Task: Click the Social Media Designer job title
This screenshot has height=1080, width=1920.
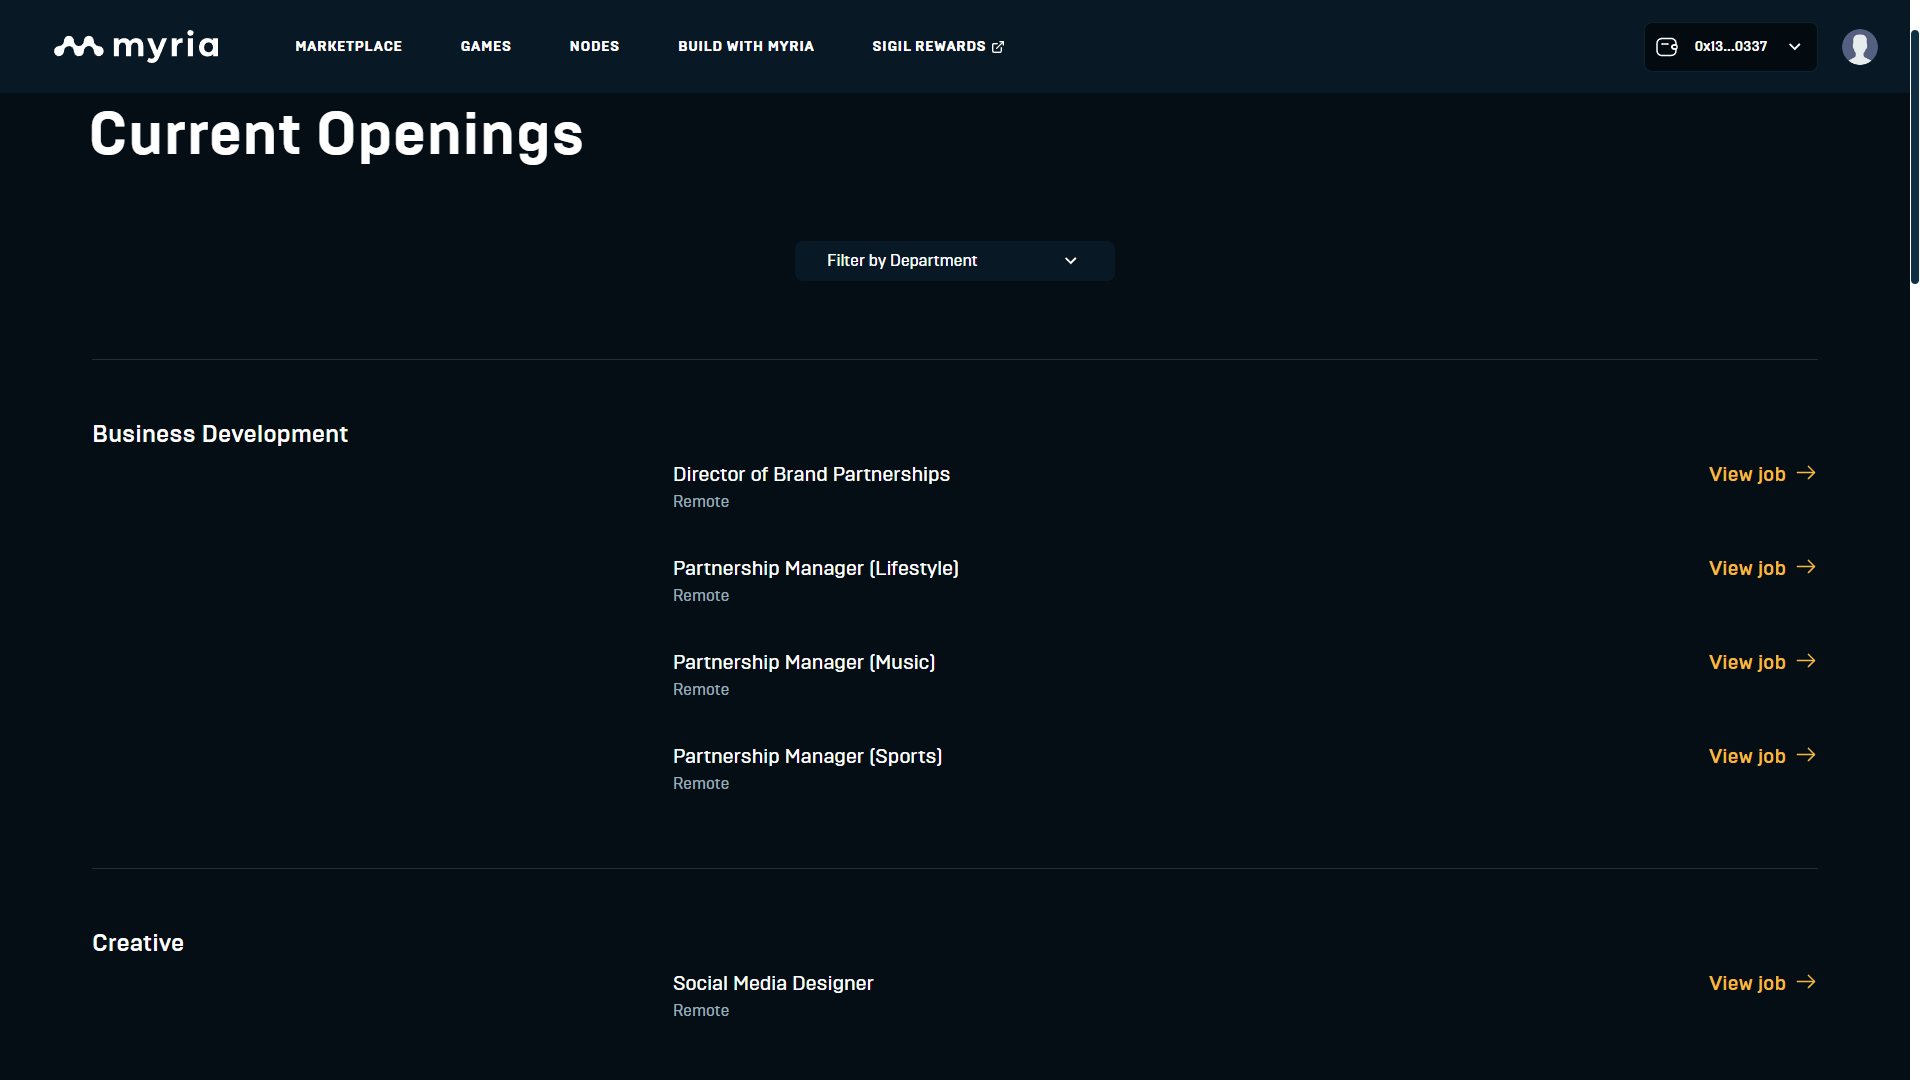Action: [x=773, y=983]
